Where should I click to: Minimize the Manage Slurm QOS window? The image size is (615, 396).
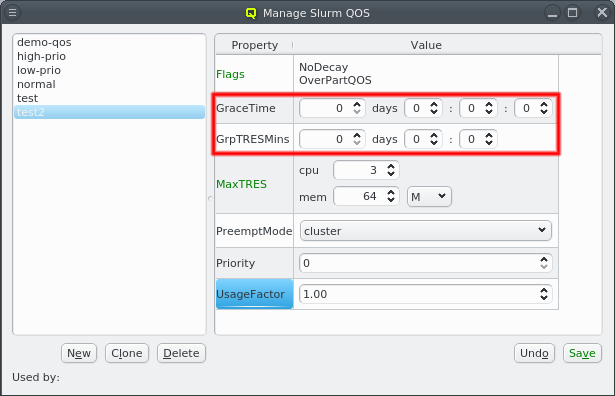tap(552, 13)
